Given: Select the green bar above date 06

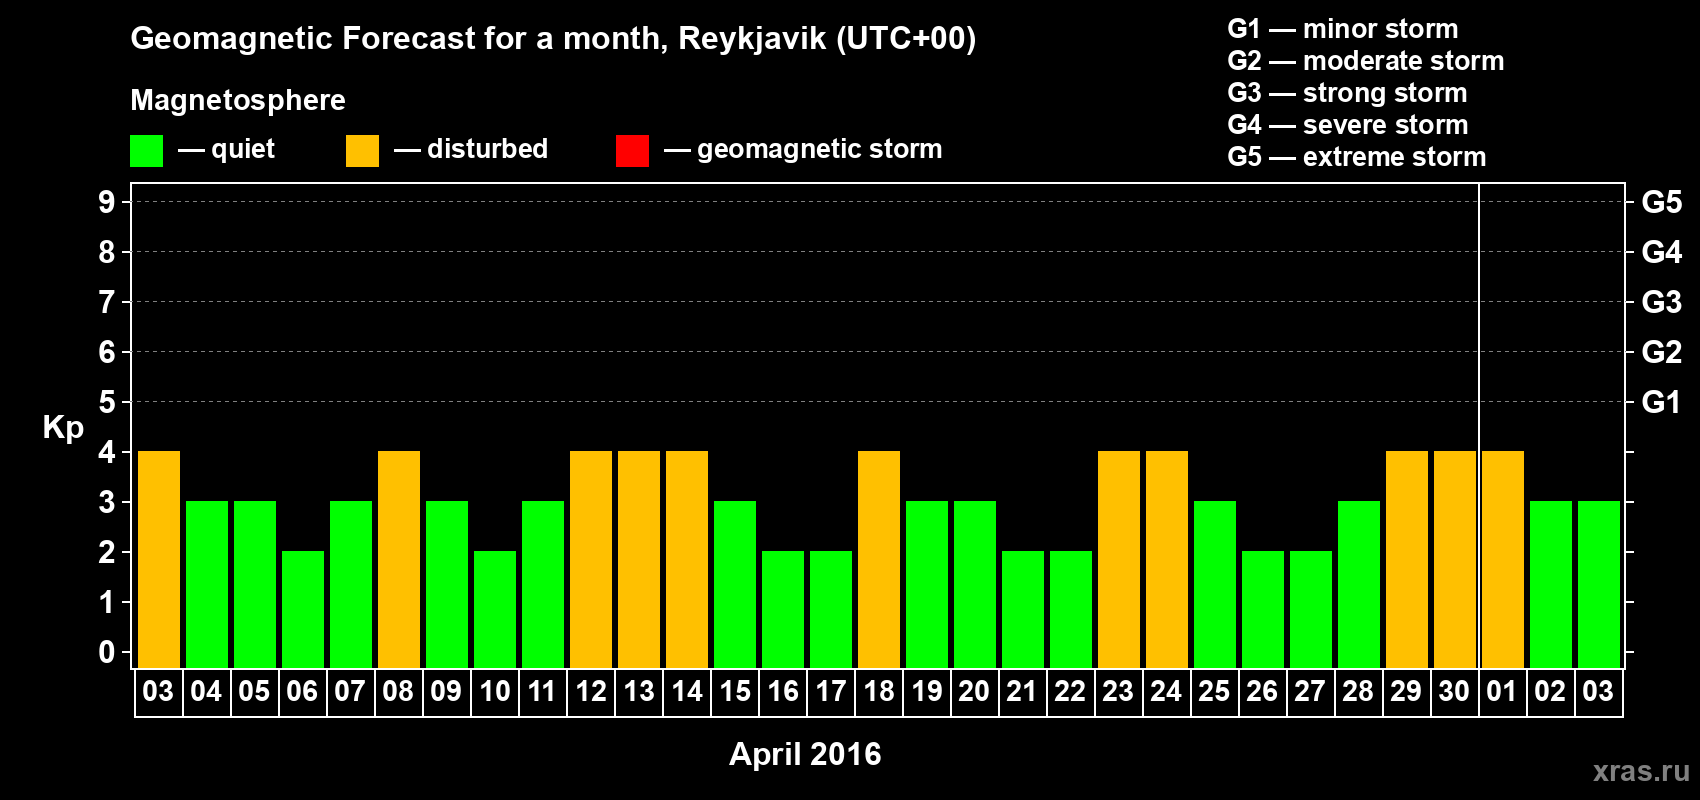Looking at the screenshot, I should click(303, 610).
